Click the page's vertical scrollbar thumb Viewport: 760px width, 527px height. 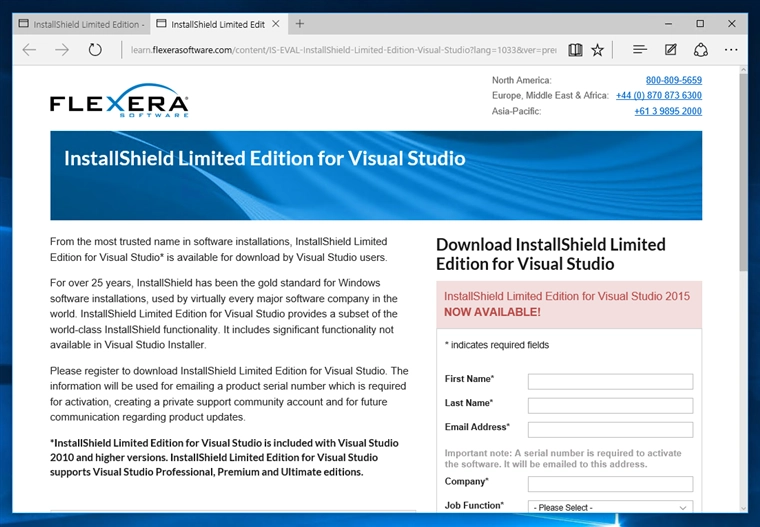(743, 172)
